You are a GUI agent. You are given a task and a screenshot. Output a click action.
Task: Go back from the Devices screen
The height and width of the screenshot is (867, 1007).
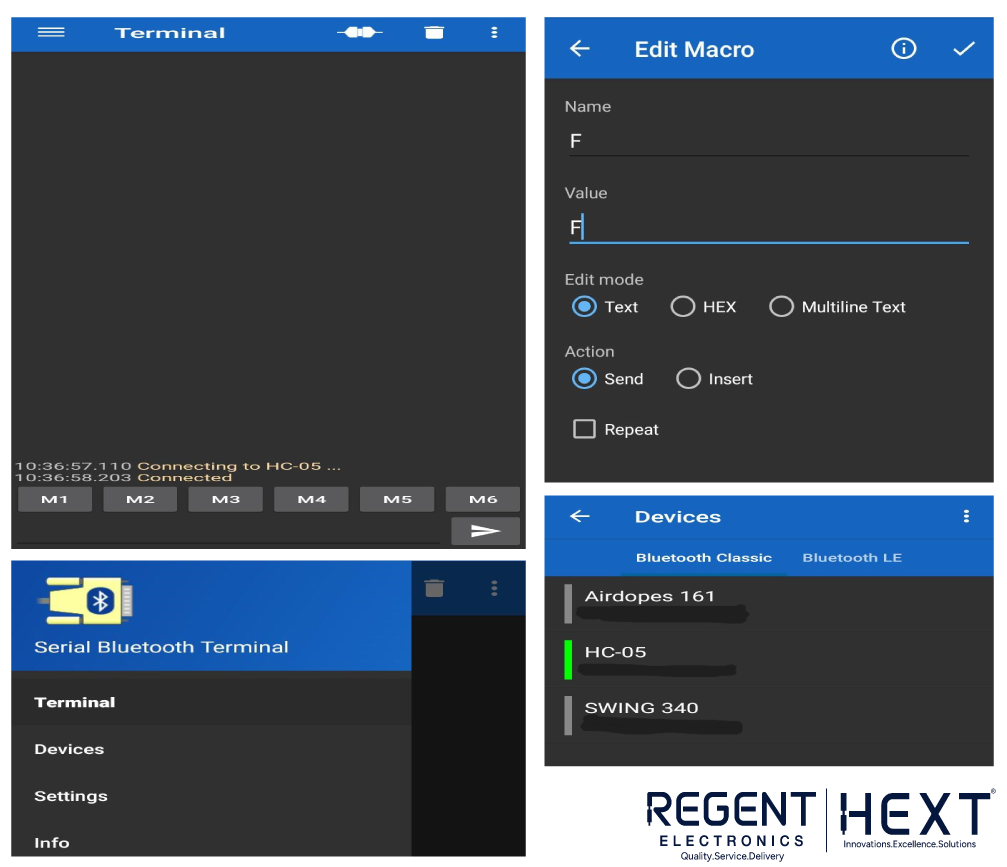tap(580, 516)
